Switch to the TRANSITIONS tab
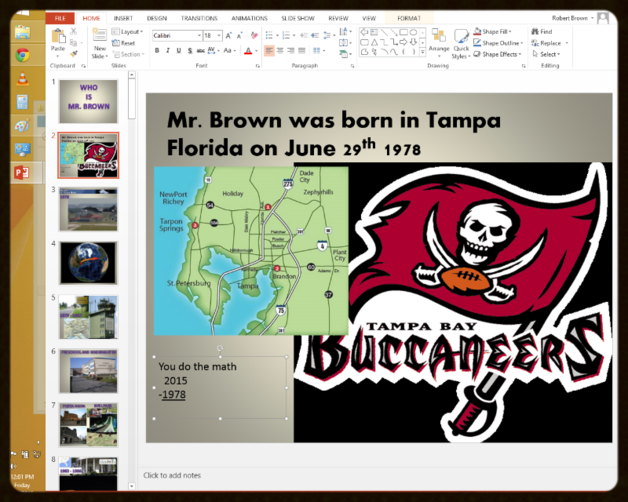 click(199, 18)
